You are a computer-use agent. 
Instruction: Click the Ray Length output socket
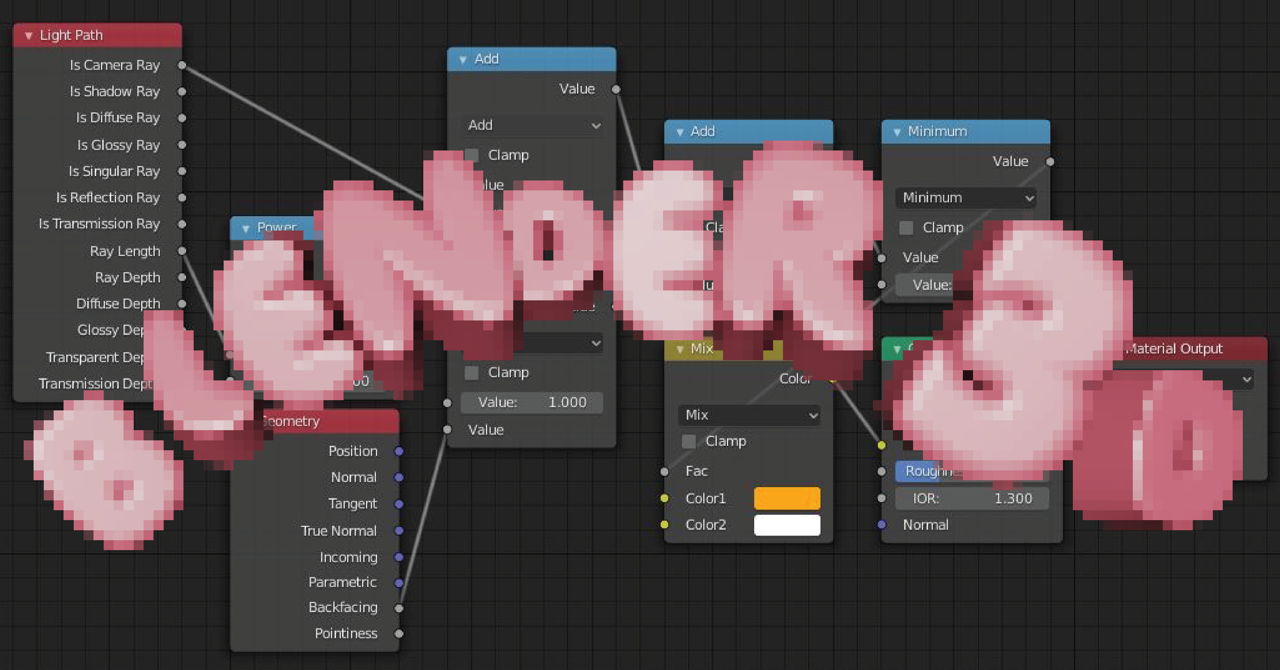click(x=182, y=251)
